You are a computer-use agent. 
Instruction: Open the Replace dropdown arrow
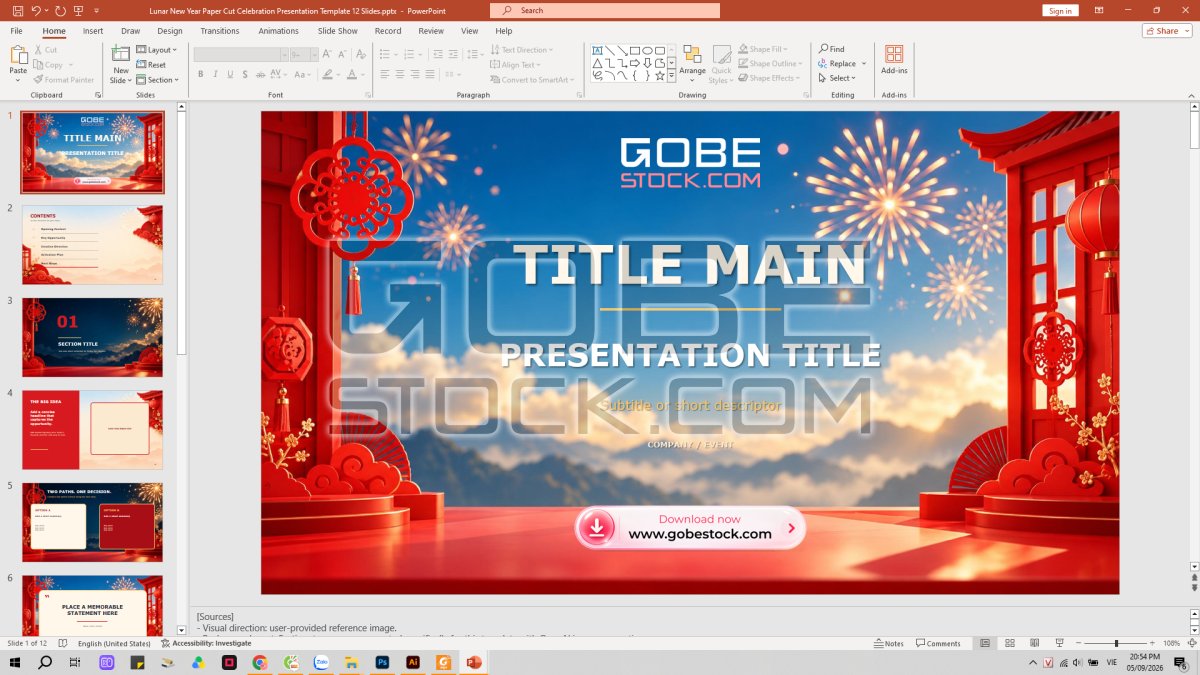pos(864,64)
